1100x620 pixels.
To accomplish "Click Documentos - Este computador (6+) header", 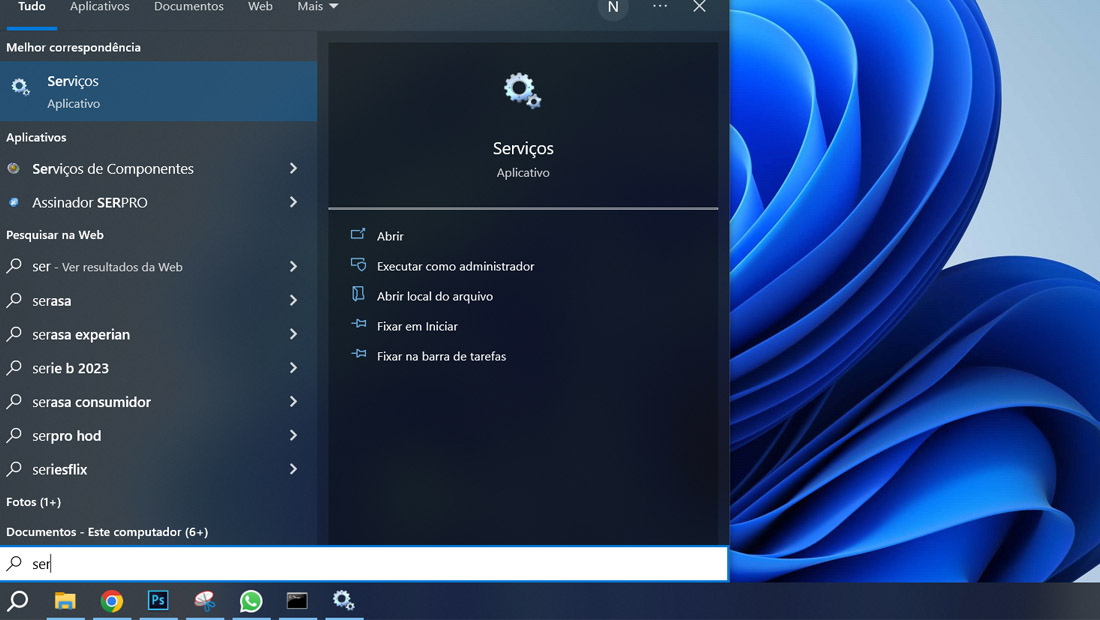I will click(107, 532).
